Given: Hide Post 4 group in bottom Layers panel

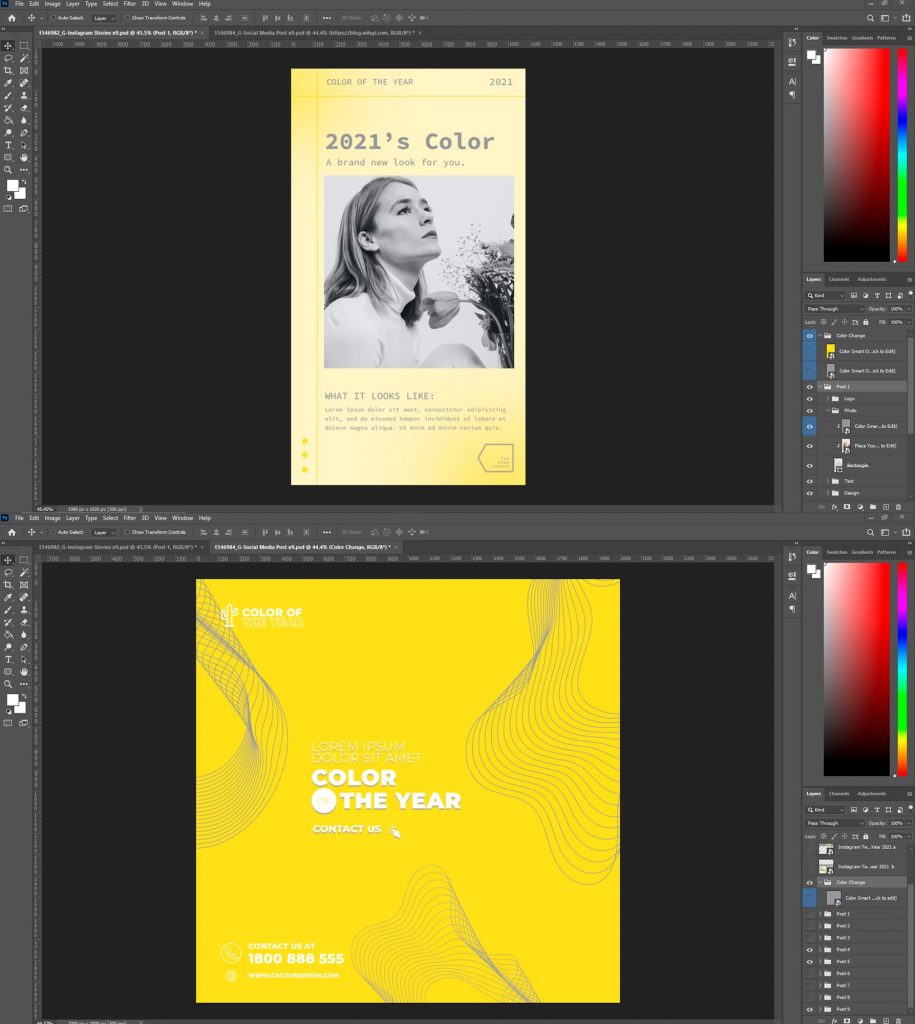Looking at the screenshot, I should tap(810, 950).
